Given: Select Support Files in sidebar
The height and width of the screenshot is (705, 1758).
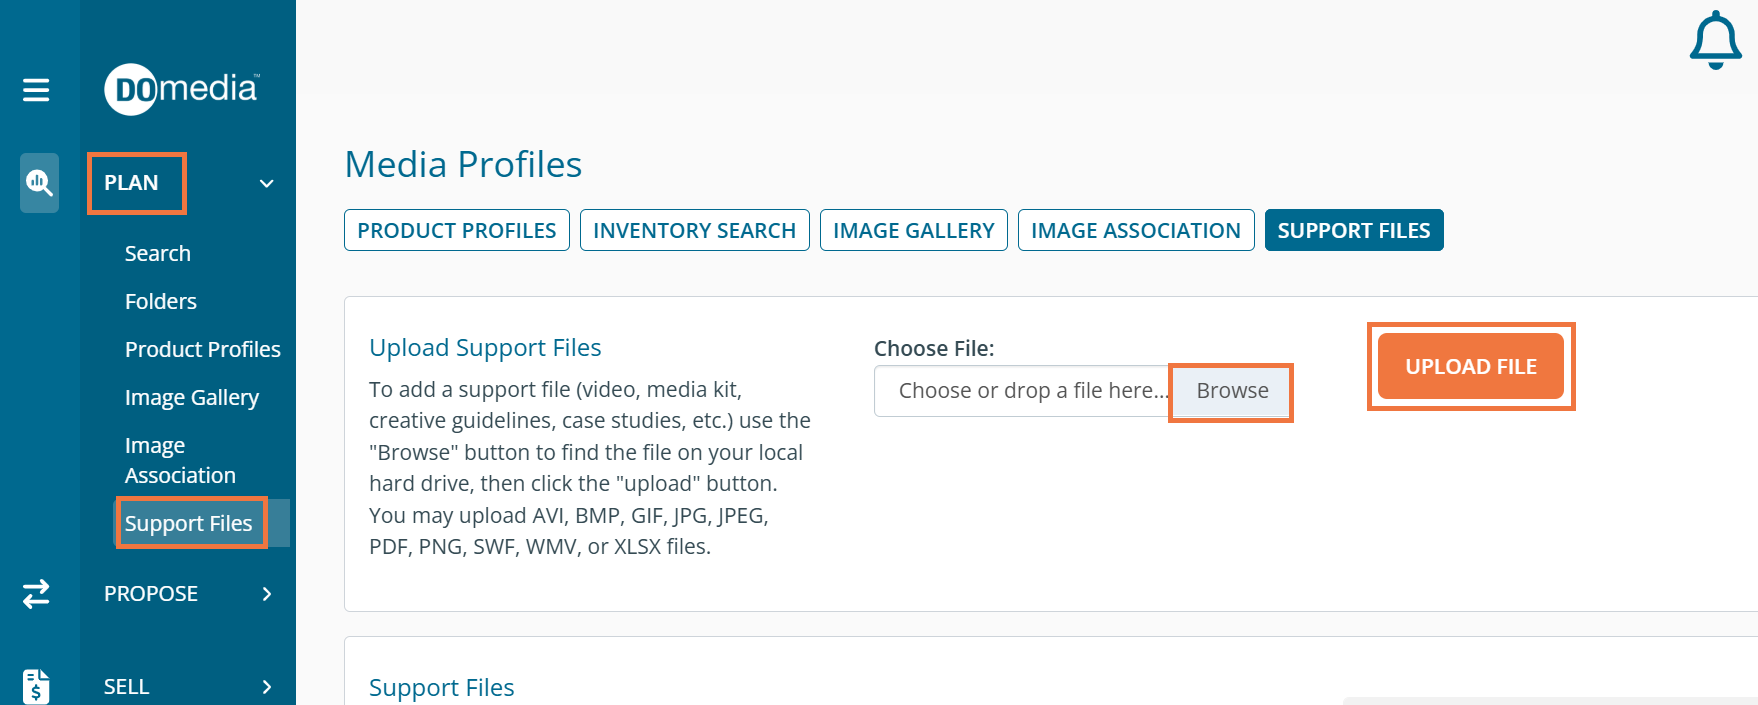Looking at the screenshot, I should click(x=189, y=524).
